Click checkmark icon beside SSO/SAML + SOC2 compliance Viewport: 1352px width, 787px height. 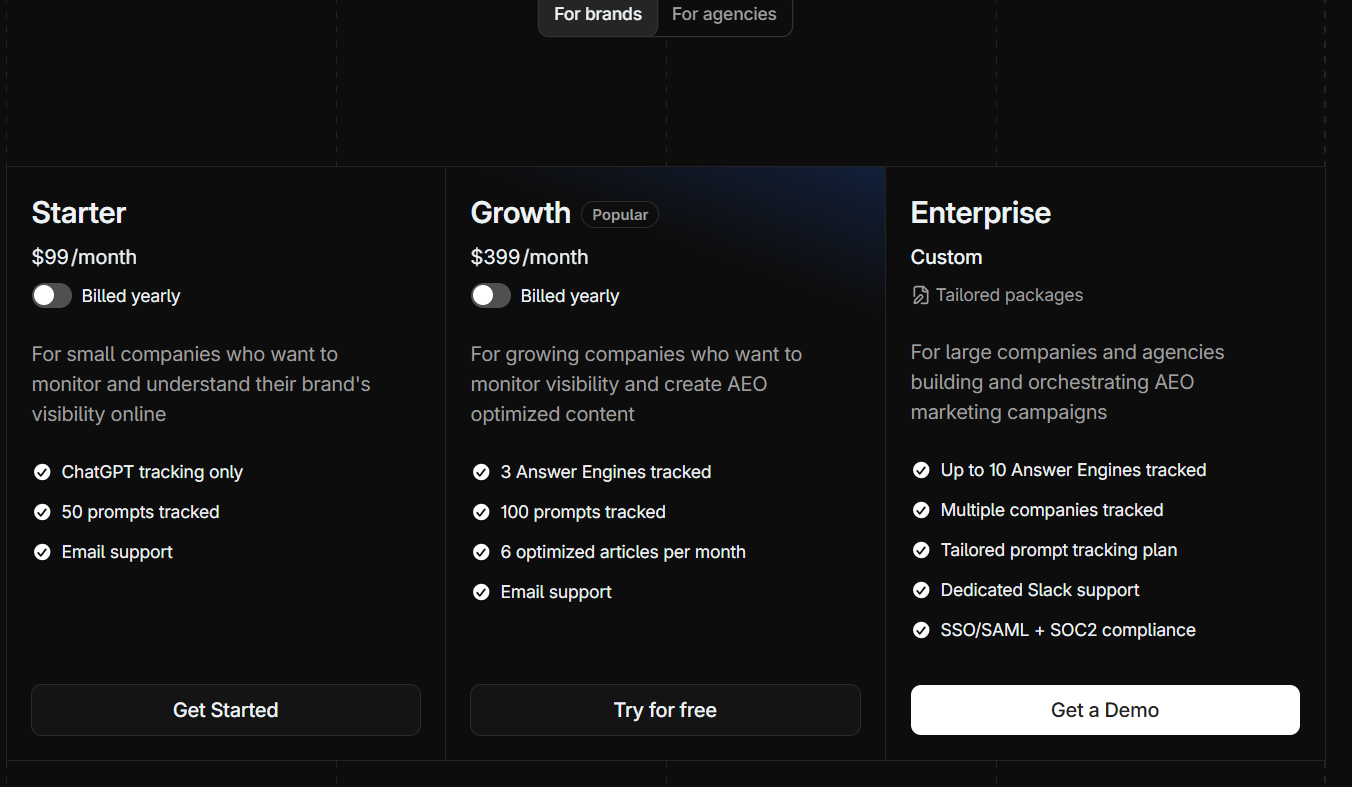coord(921,630)
